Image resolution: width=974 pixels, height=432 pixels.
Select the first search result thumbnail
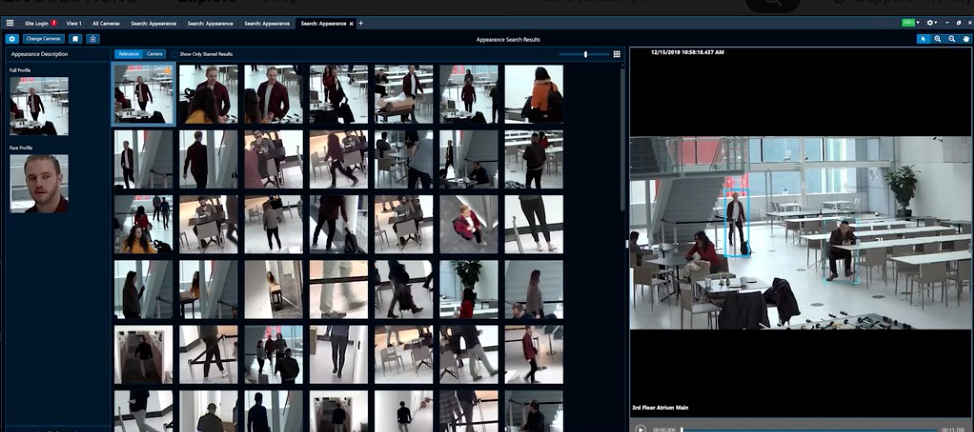point(143,94)
